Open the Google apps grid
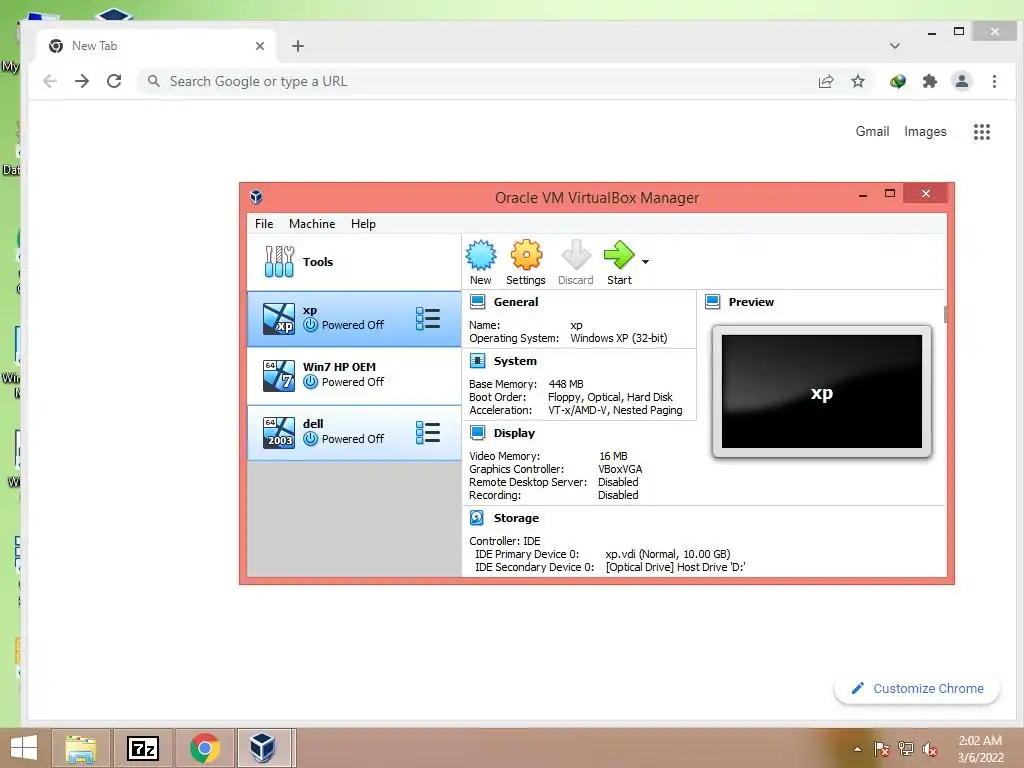 point(982,132)
